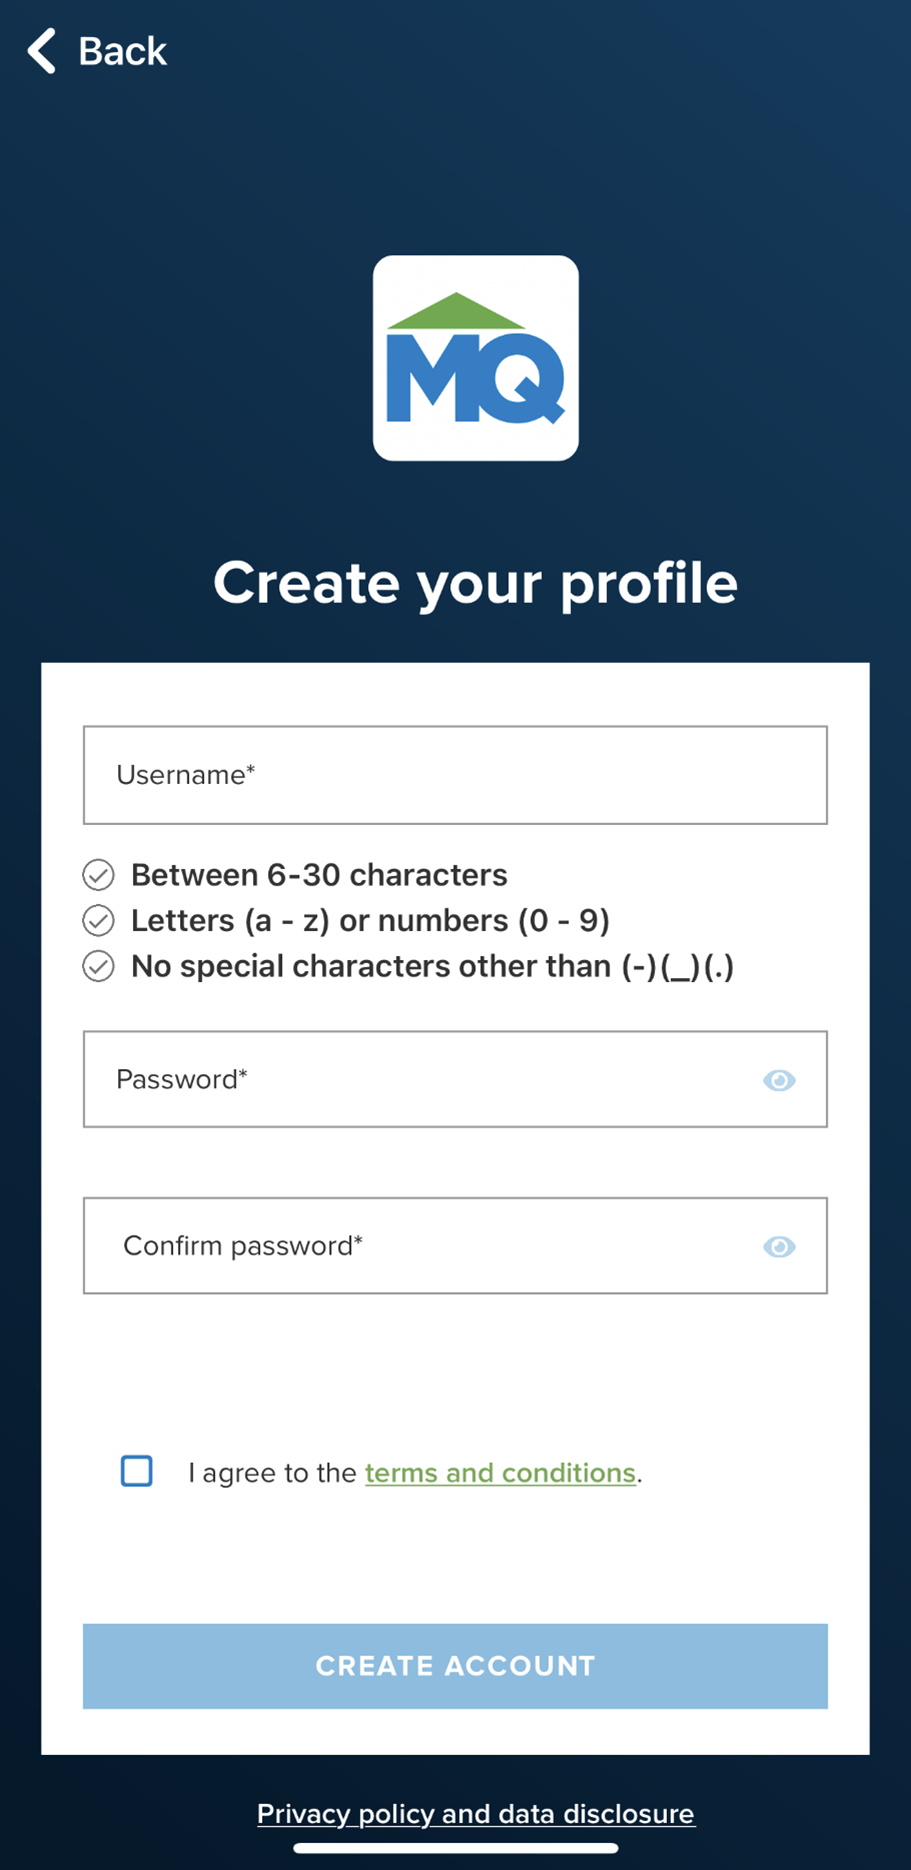The width and height of the screenshot is (911, 1870).
Task: Go back using the Back label
Action: point(122,51)
